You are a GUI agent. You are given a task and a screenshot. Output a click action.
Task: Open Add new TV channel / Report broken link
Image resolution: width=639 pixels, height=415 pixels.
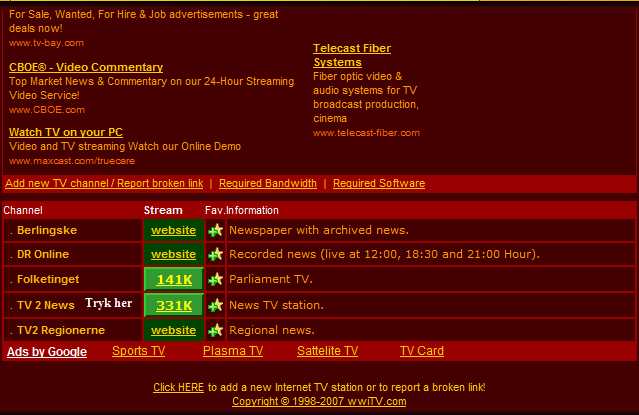click(104, 183)
